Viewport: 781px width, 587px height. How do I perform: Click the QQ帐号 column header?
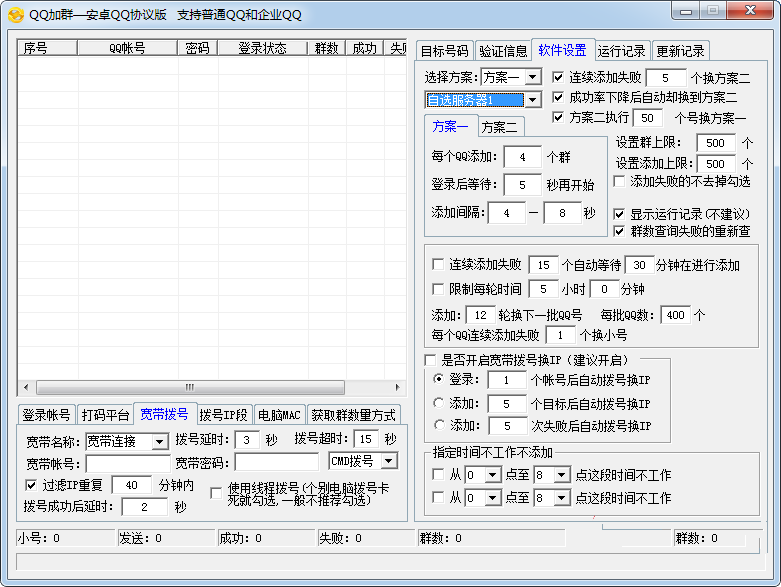[x=128, y=48]
